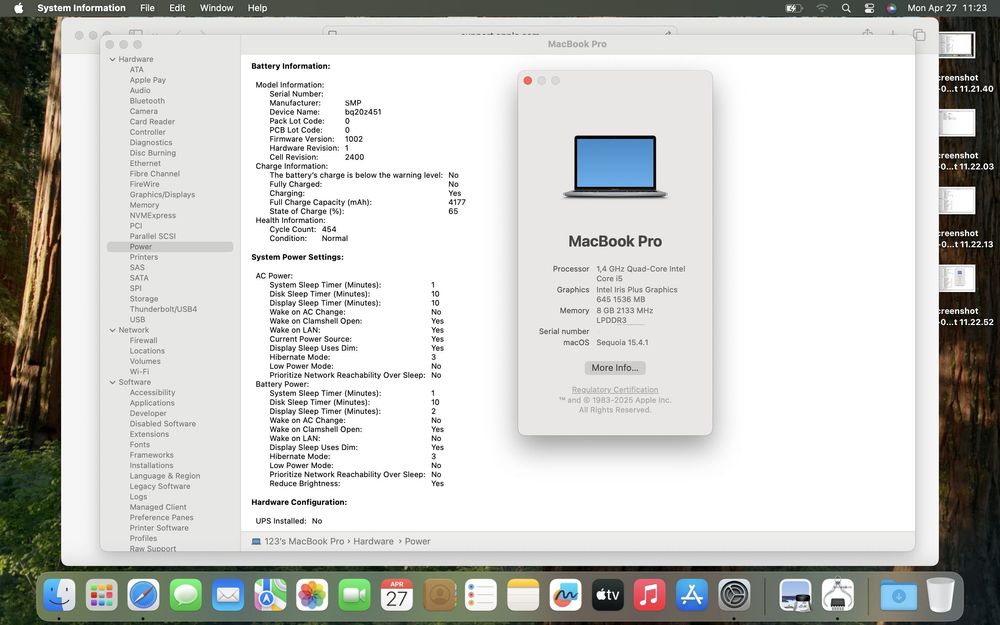Launch FaceTime from the dock

click(354, 595)
